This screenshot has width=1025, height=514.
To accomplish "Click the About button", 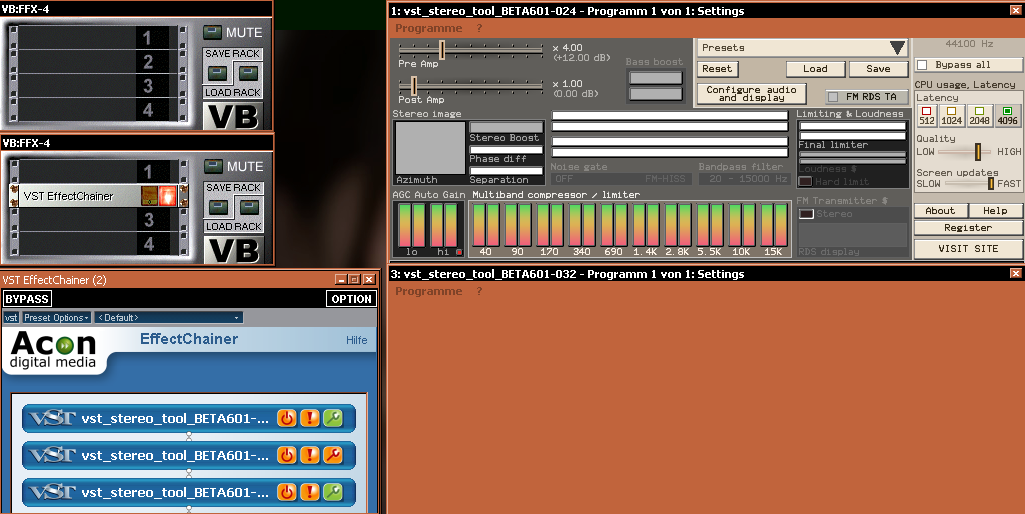I will click(x=940, y=211).
